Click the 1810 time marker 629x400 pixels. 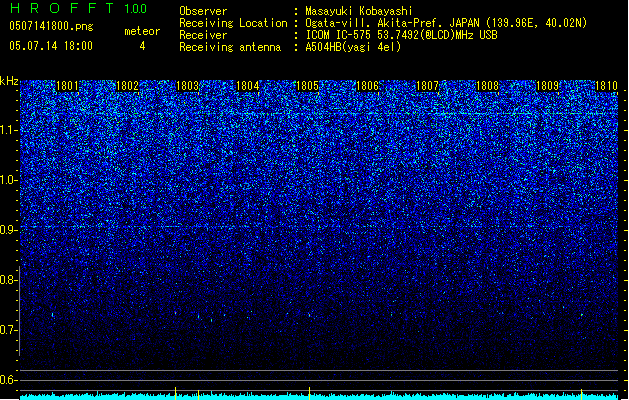[607, 86]
